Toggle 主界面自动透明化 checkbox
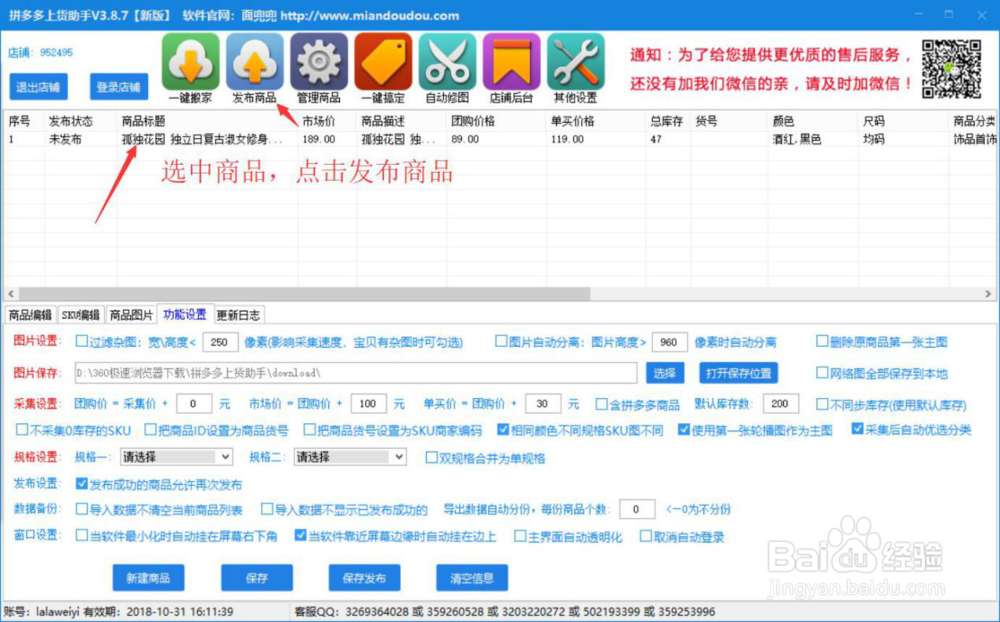Image resolution: width=1000 pixels, height=622 pixels. click(520, 536)
